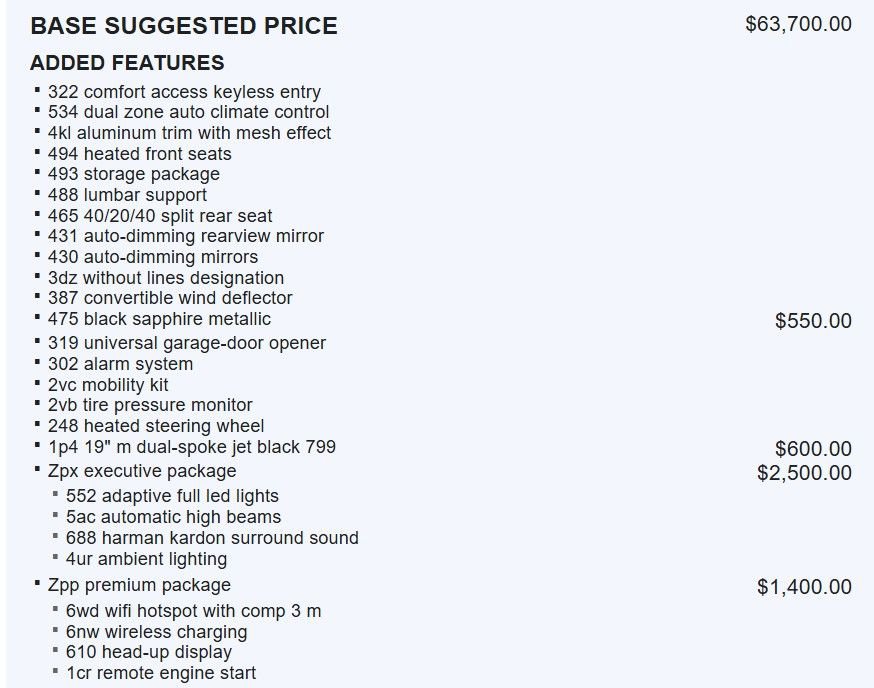Select the $550.00 paint price
The image size is (874, 688).
coord(813,321)
